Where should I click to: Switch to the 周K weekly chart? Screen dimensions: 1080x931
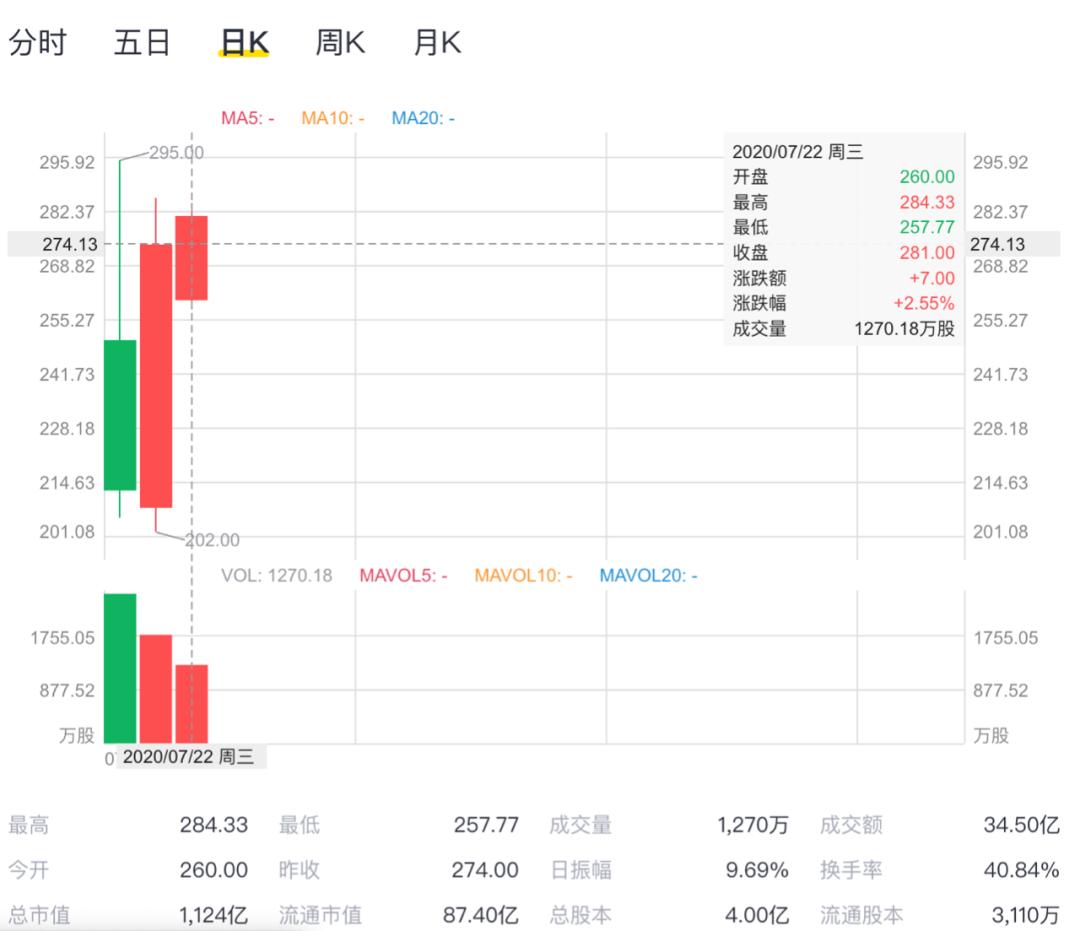340,43
